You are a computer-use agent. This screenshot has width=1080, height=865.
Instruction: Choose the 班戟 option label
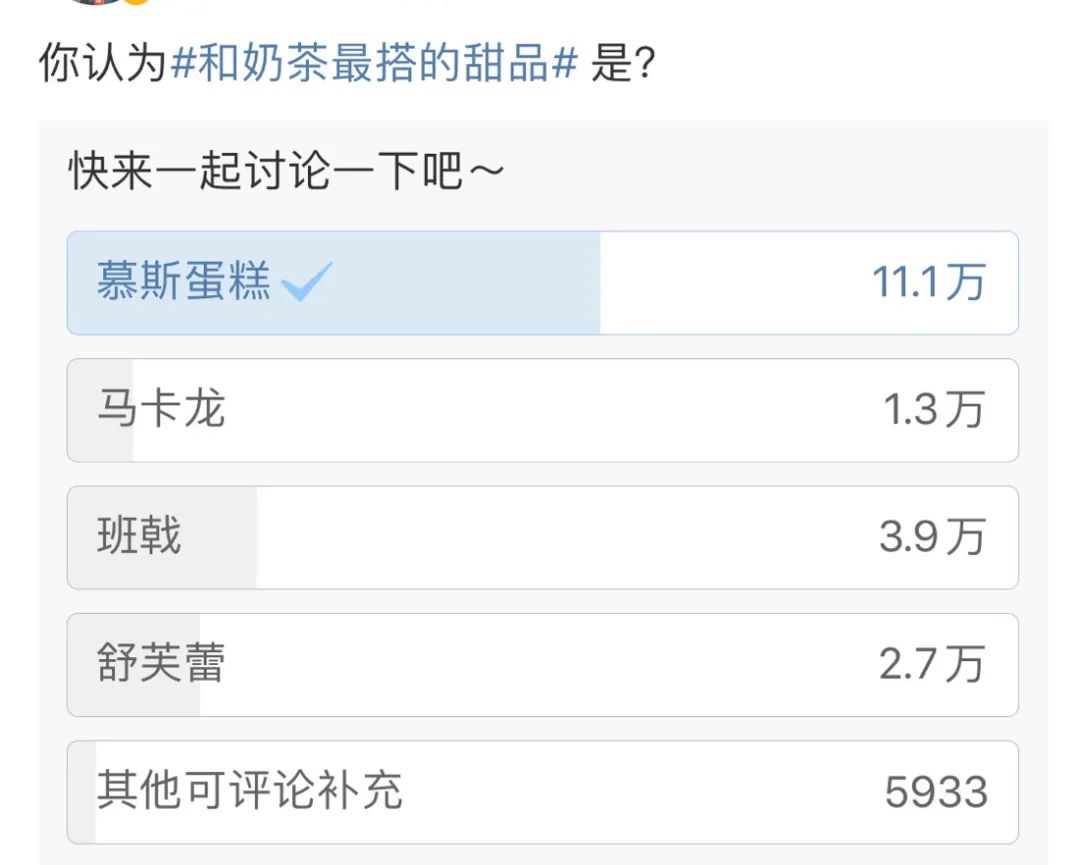[x=139, y=537]
